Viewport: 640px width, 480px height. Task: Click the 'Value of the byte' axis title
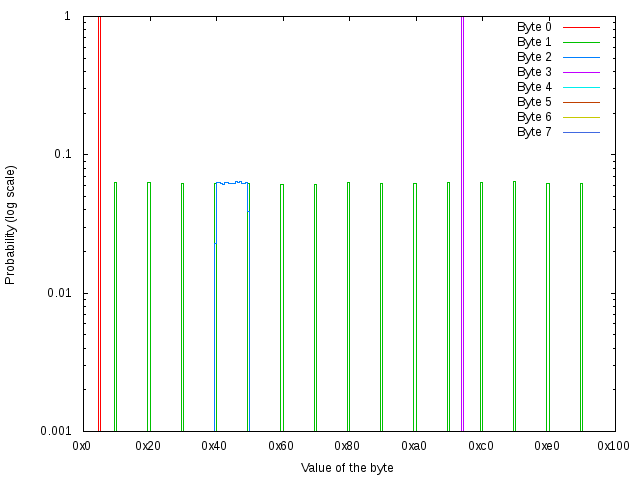click(347, 468)
